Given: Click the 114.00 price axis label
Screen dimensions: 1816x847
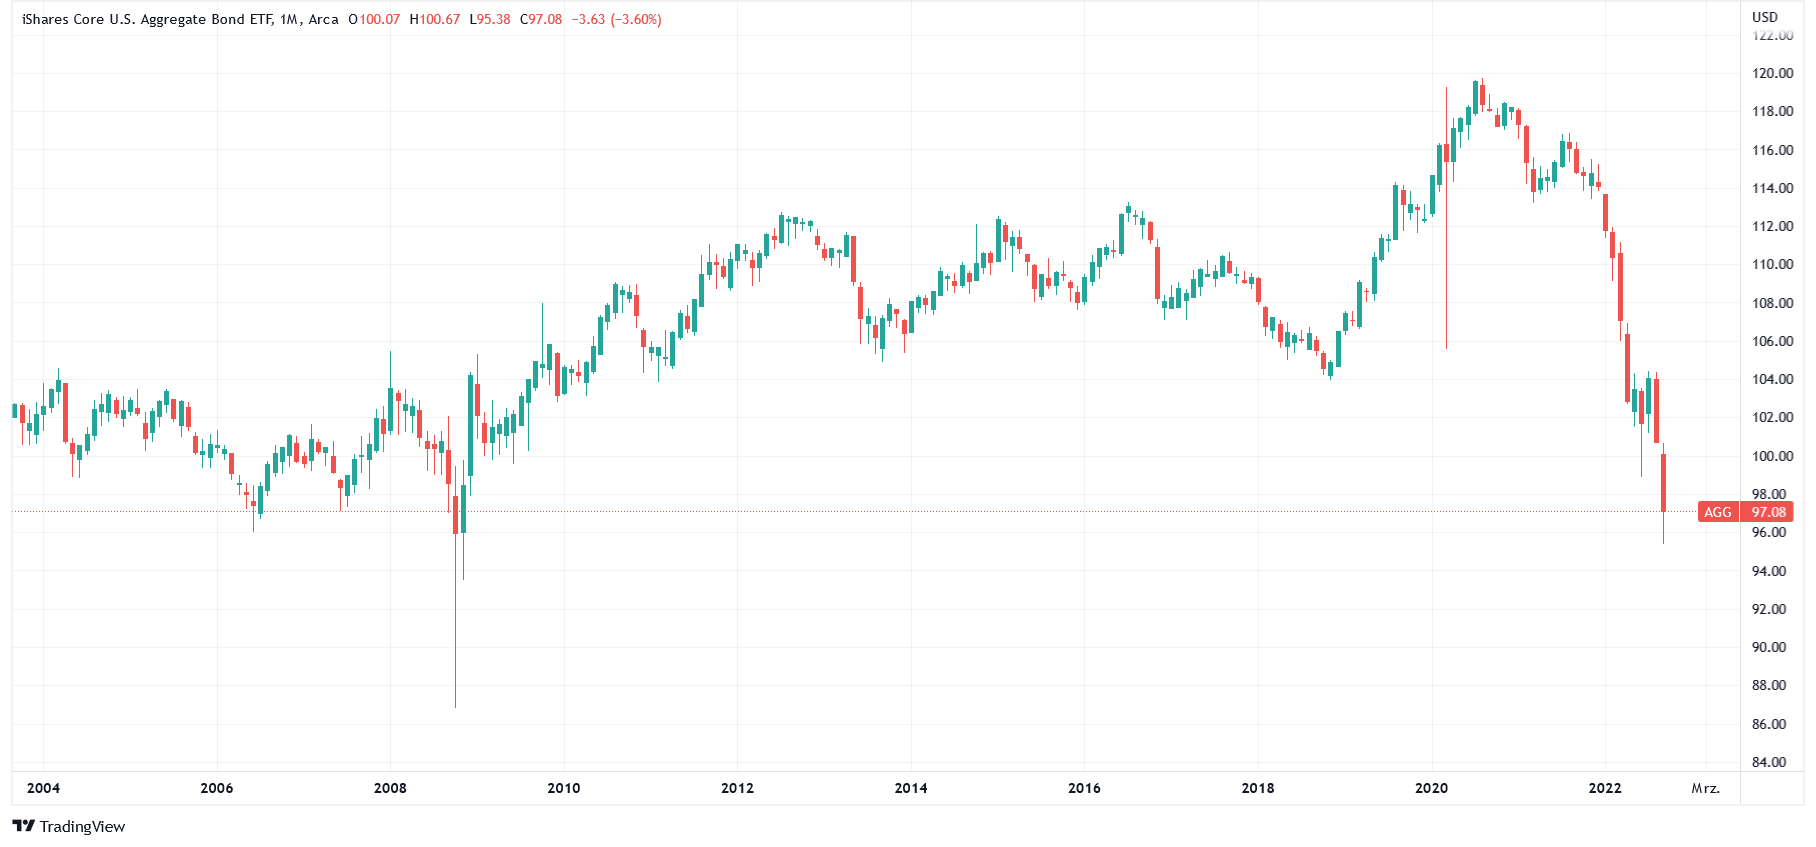Looking at the screenshot, I should (x=1773, y=188).
